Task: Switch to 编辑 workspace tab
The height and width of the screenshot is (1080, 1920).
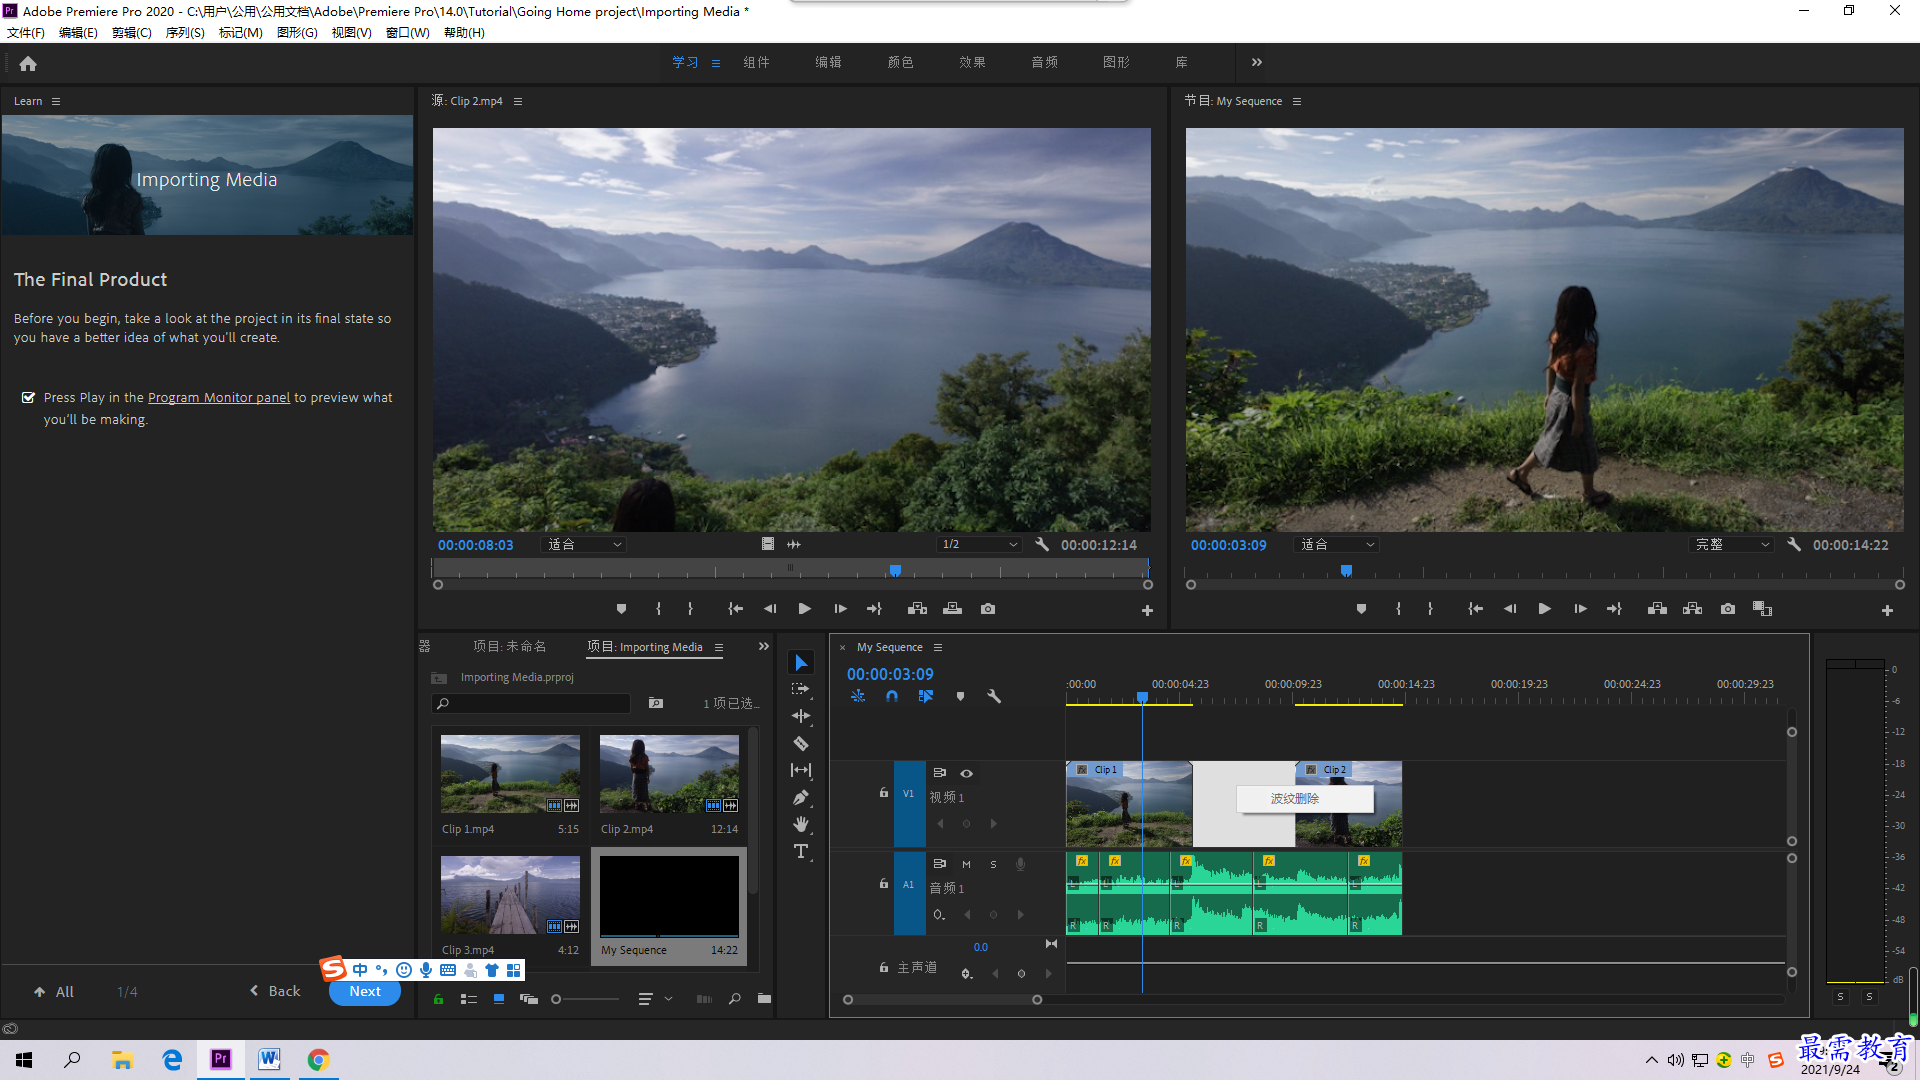Action: (x=828, y=62)
